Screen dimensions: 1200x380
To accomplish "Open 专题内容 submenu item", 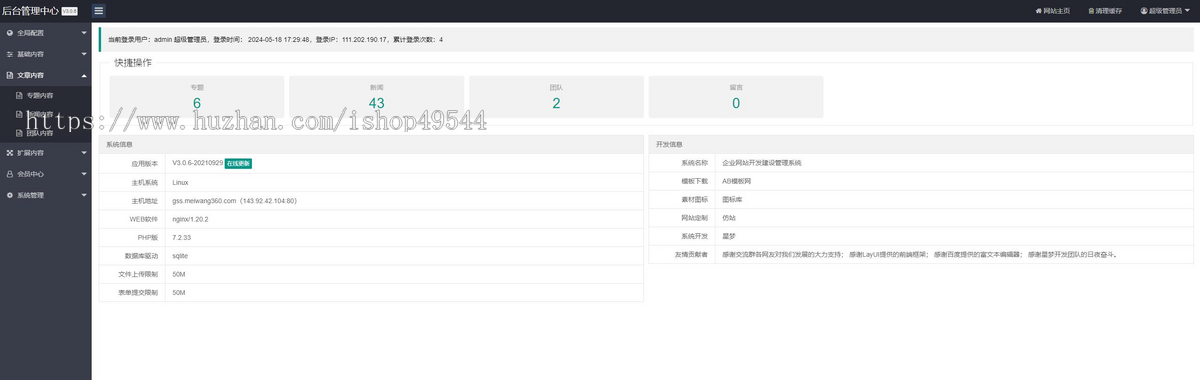I will [x=45, y=95].
